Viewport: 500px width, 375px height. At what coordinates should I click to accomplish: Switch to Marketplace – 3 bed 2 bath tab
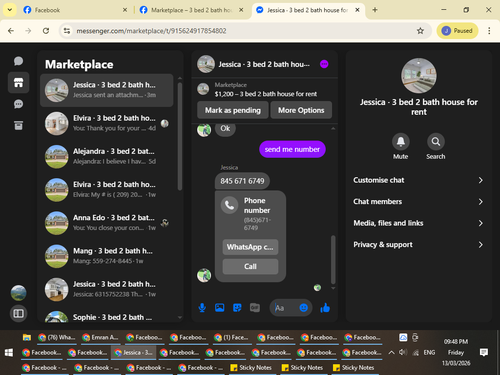point(191,10)
